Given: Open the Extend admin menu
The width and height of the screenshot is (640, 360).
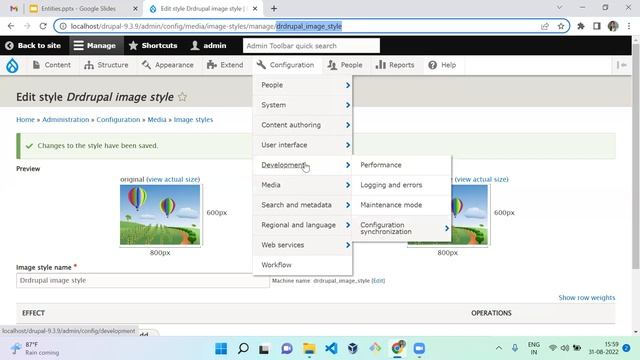Looking at the screenshot, I should (x=225, y=65).
